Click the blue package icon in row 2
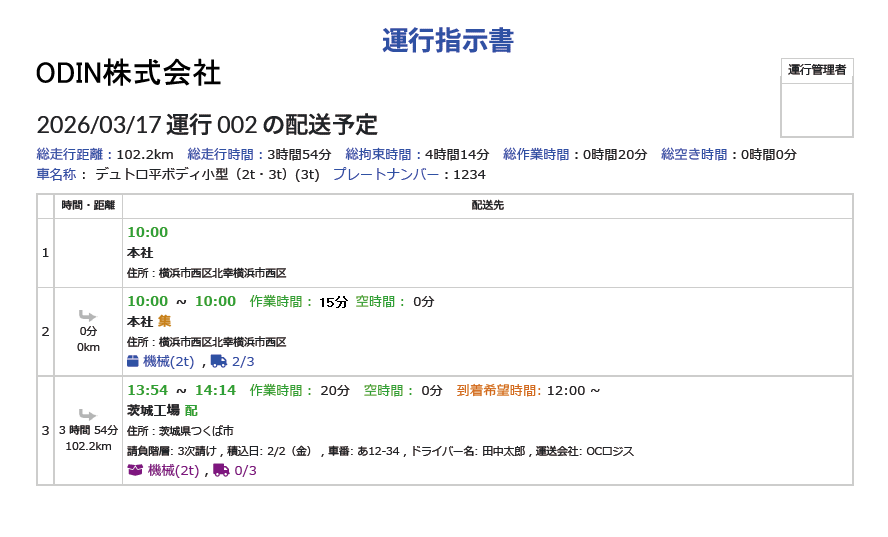 coord(133,361)
